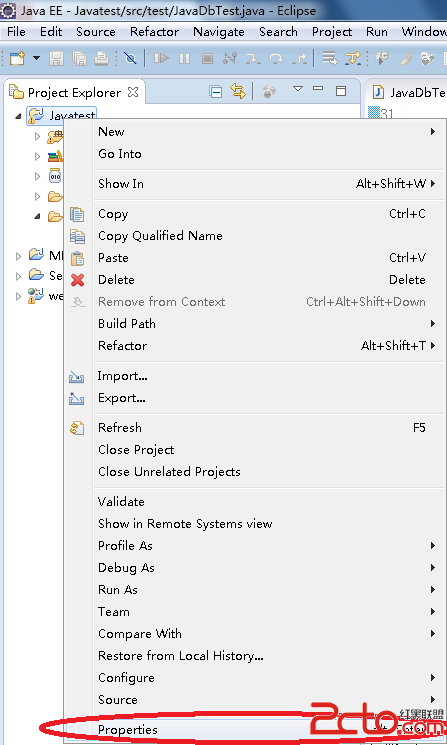447x745 pixels.
Task: Open the File menu
Action: [x=16, y=32]
